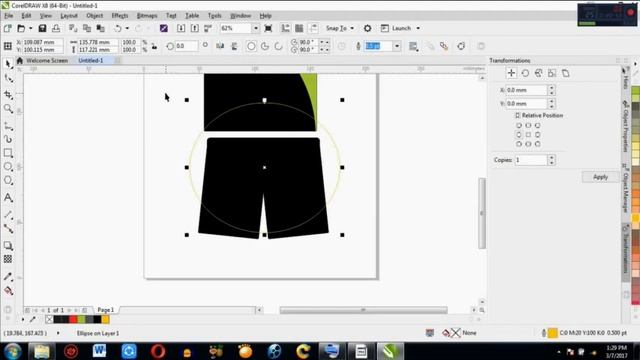This screenshot has height=360, width=640.
Task: Click the Open folder icon
Action: (21, 28)
